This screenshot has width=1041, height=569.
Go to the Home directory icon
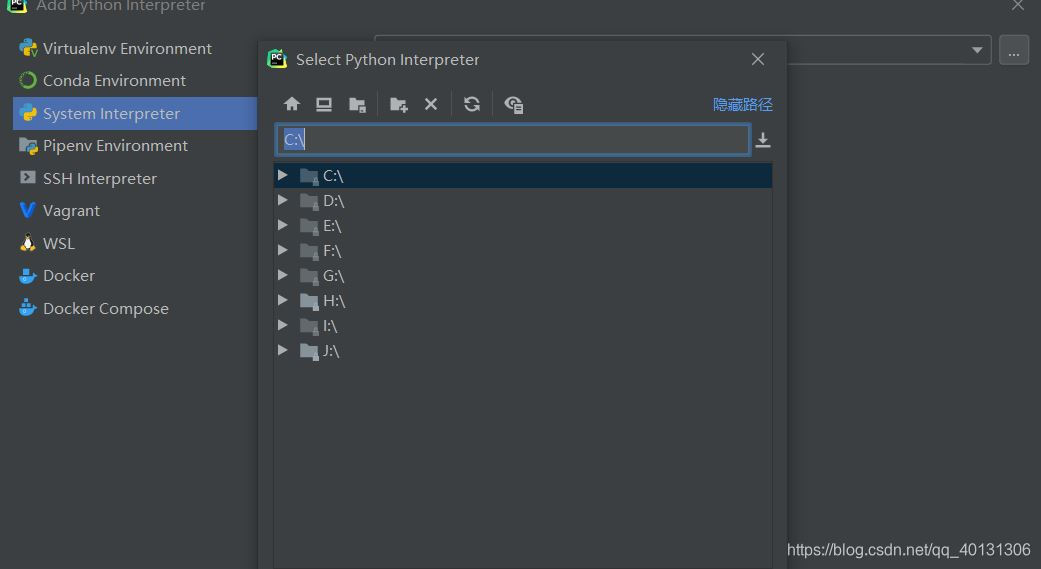click(291, 104)
